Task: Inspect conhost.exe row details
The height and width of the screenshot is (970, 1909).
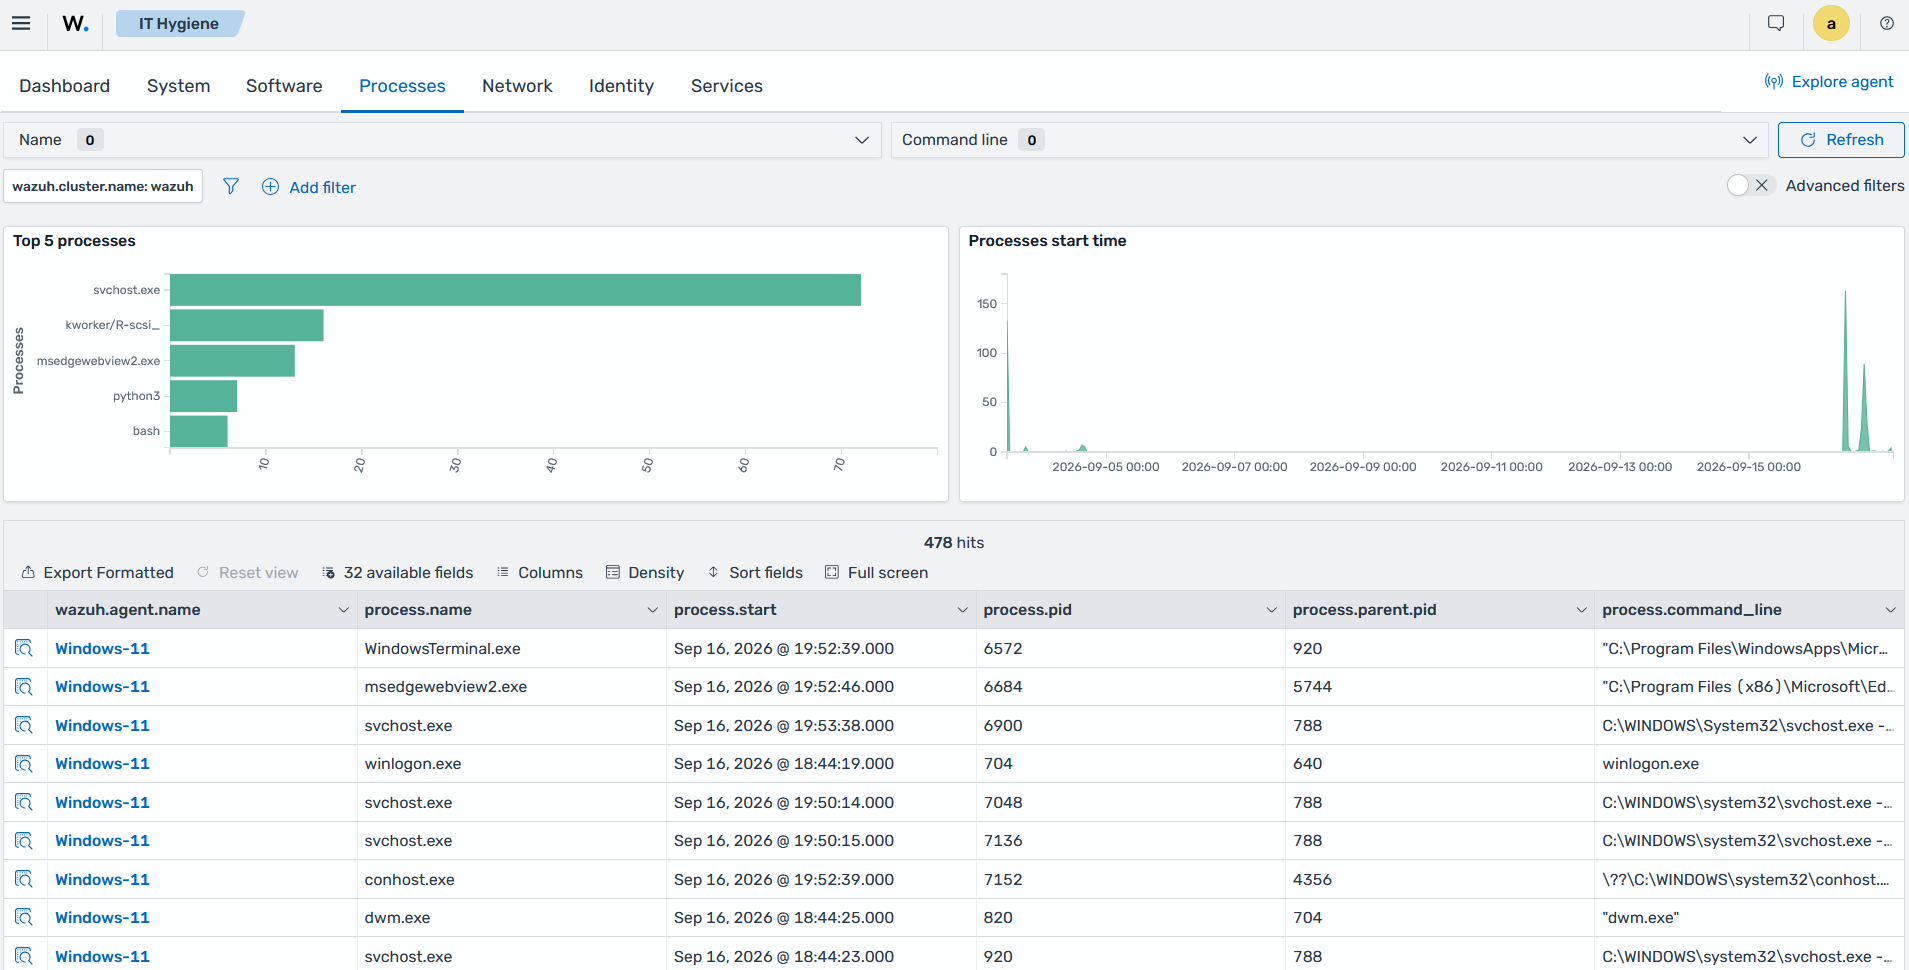Action: [x=24, y=879]
